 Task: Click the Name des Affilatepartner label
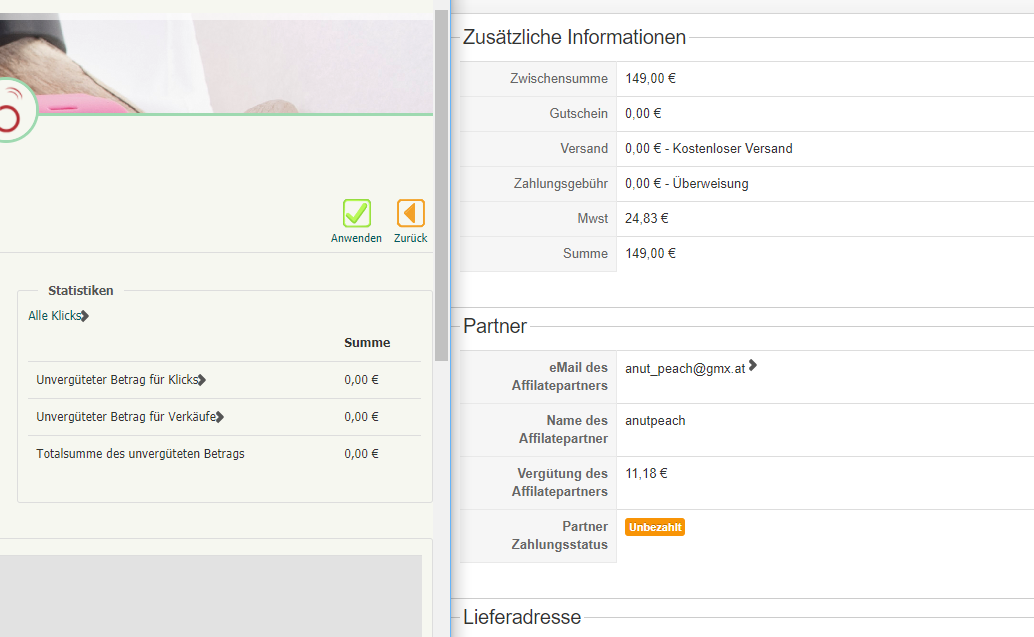563,429
